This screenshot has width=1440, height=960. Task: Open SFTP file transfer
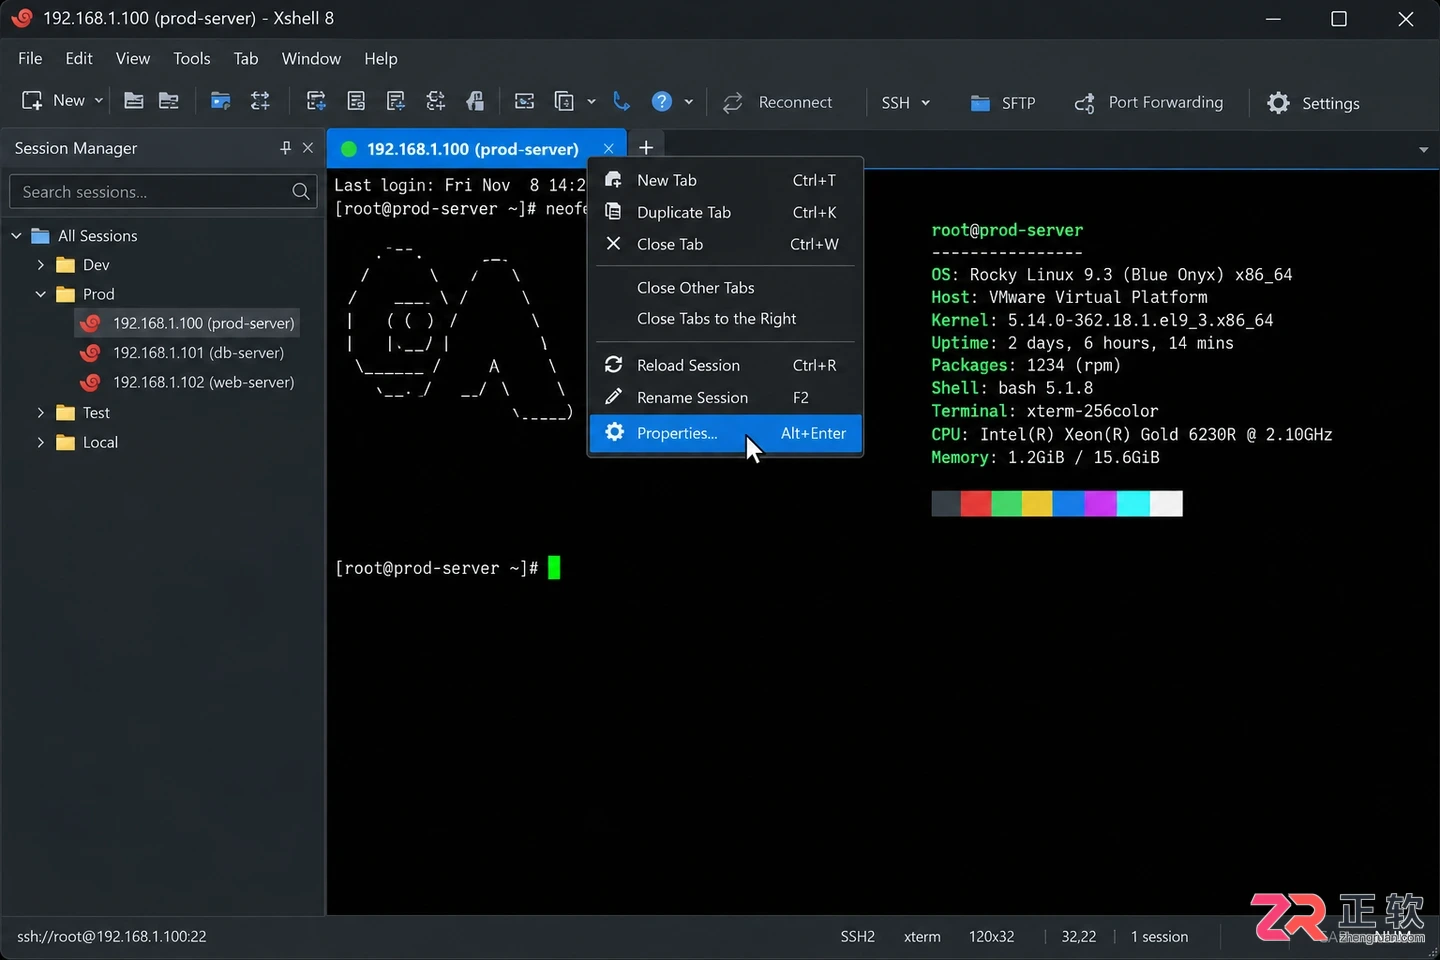(x=1003, y=103)
